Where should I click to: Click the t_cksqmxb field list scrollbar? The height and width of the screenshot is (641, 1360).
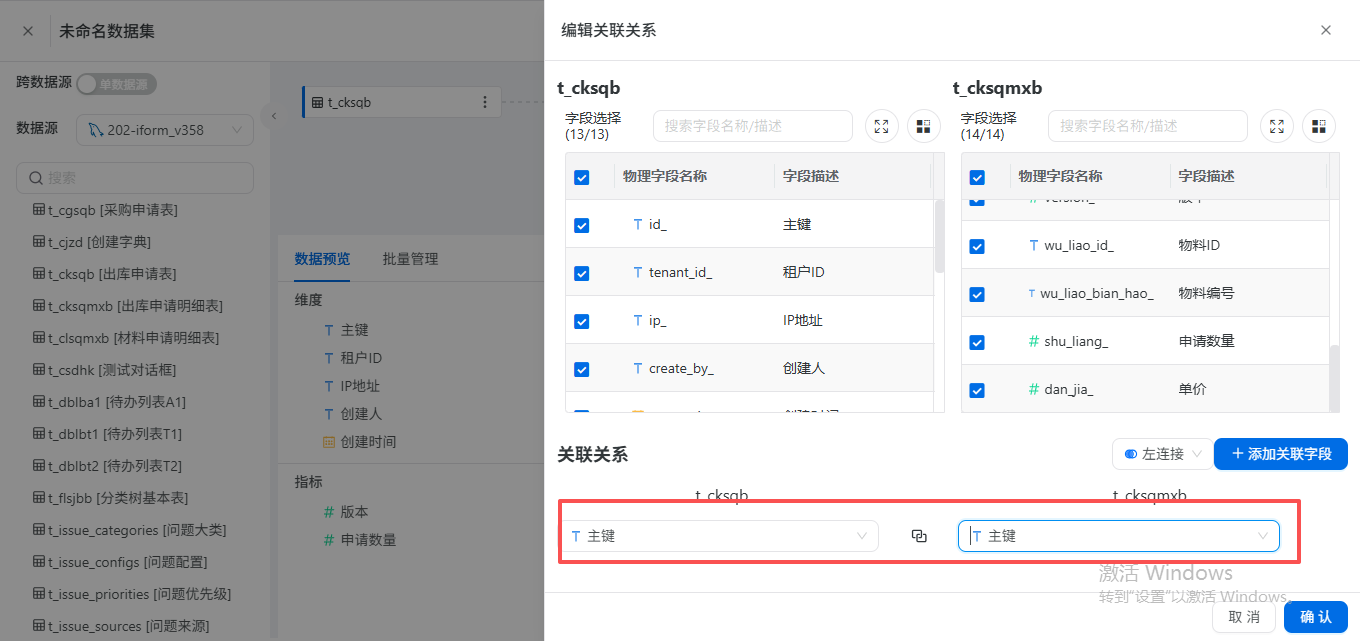1334,378
